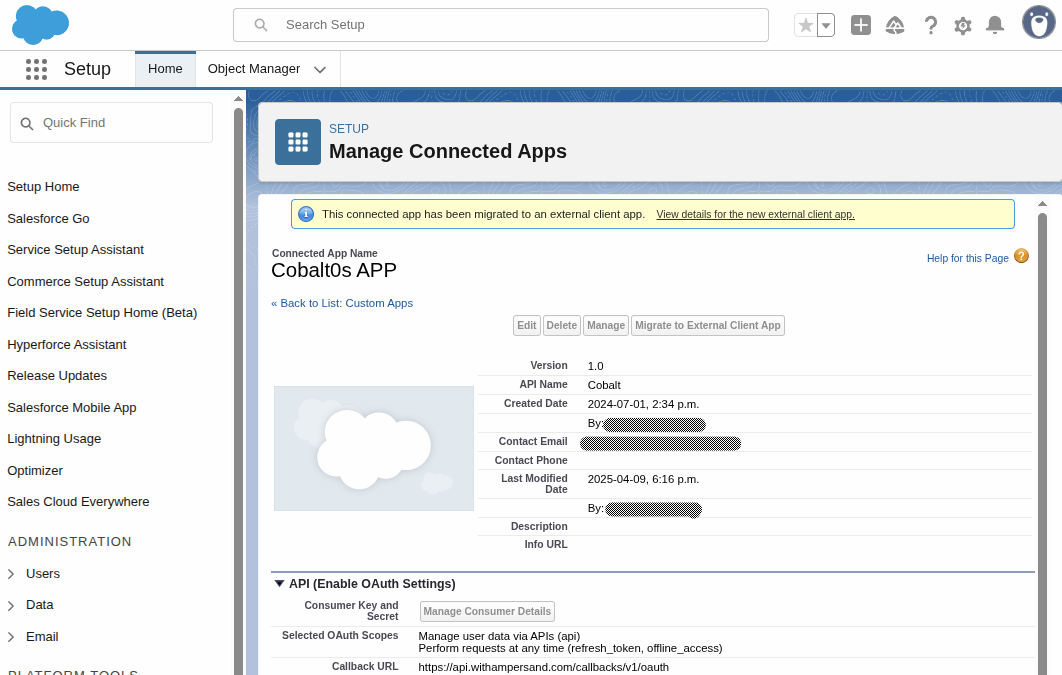The image size is (1062, 675).
Task: Open the Setup gear icon
Action: (x=962, y=24)
